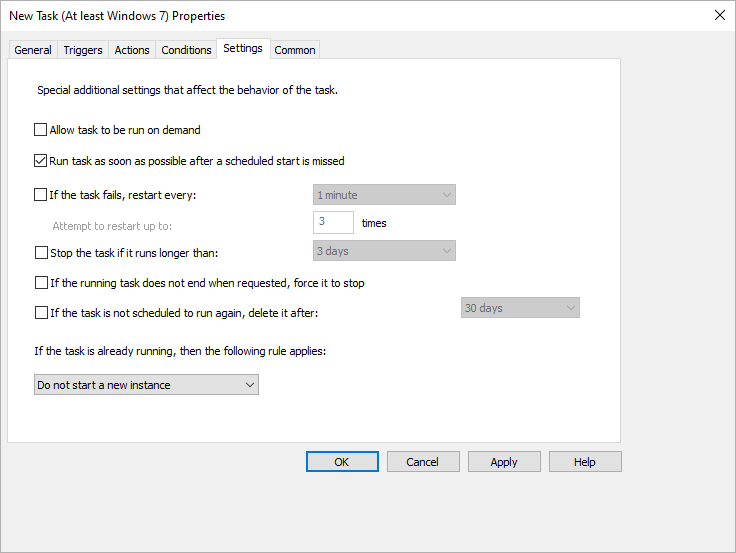The image size is (736, 553).
Task: Click the Apply button
Action: (504, 462)
